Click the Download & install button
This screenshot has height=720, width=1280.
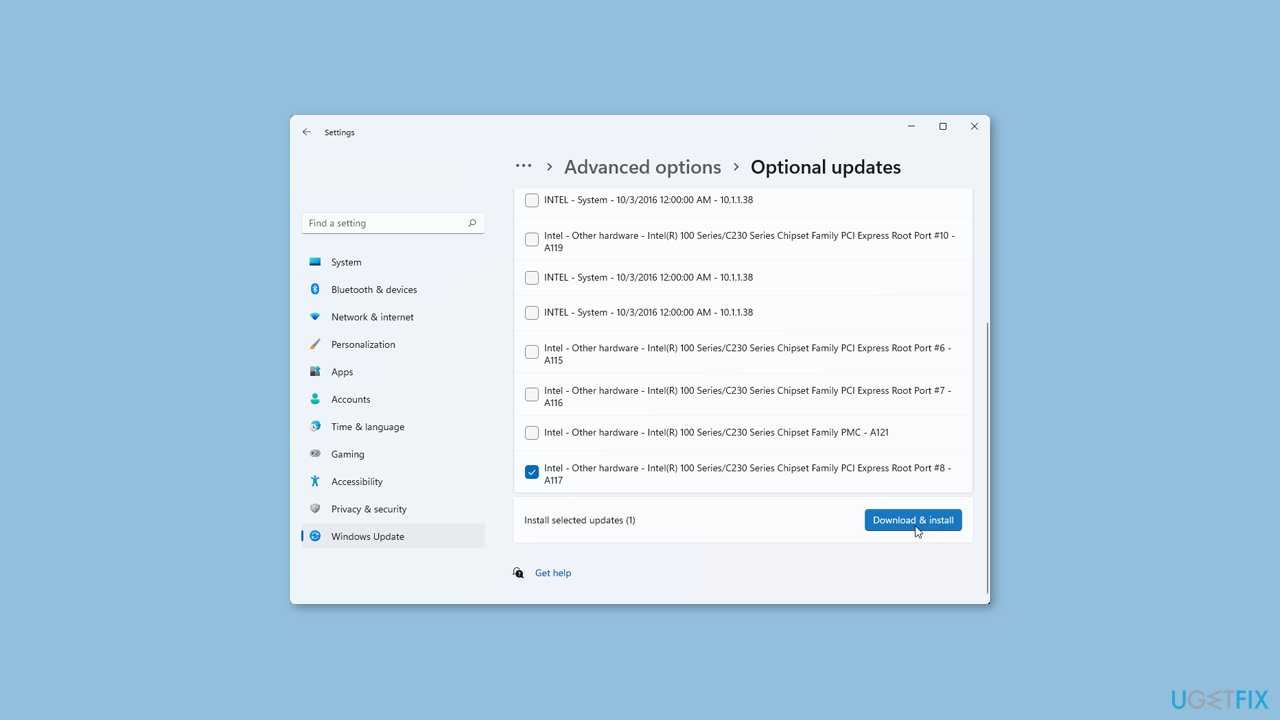click(x=913, y=520)
